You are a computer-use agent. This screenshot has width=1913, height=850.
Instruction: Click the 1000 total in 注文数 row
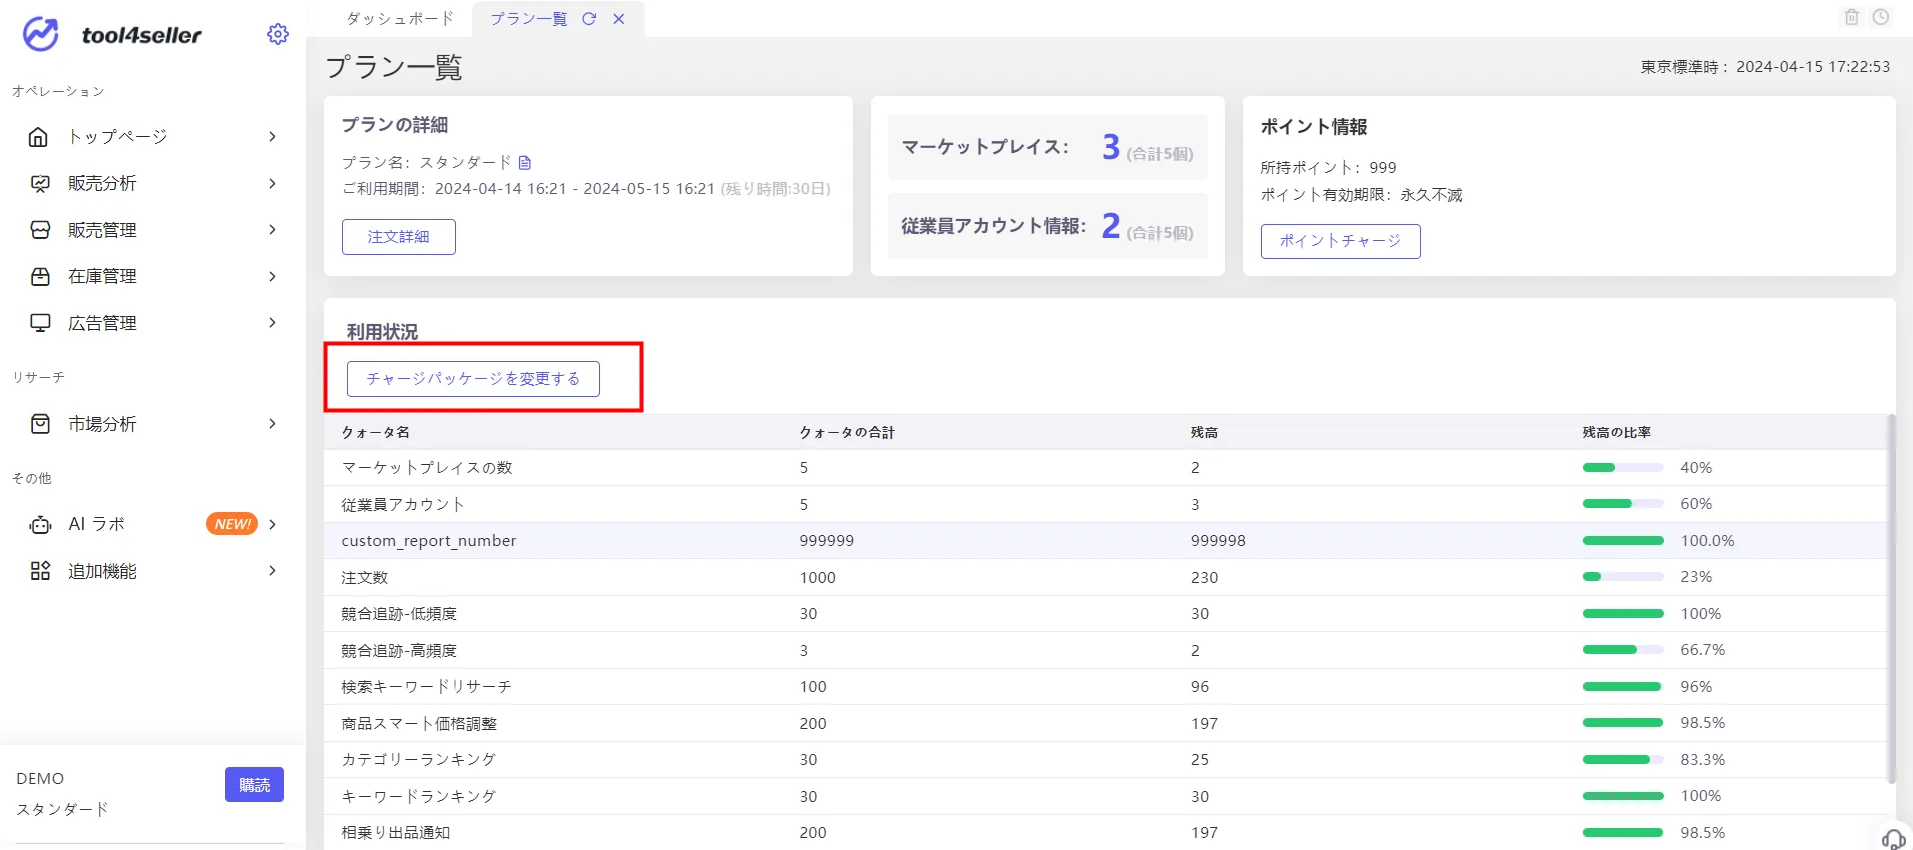click(818, 577)
